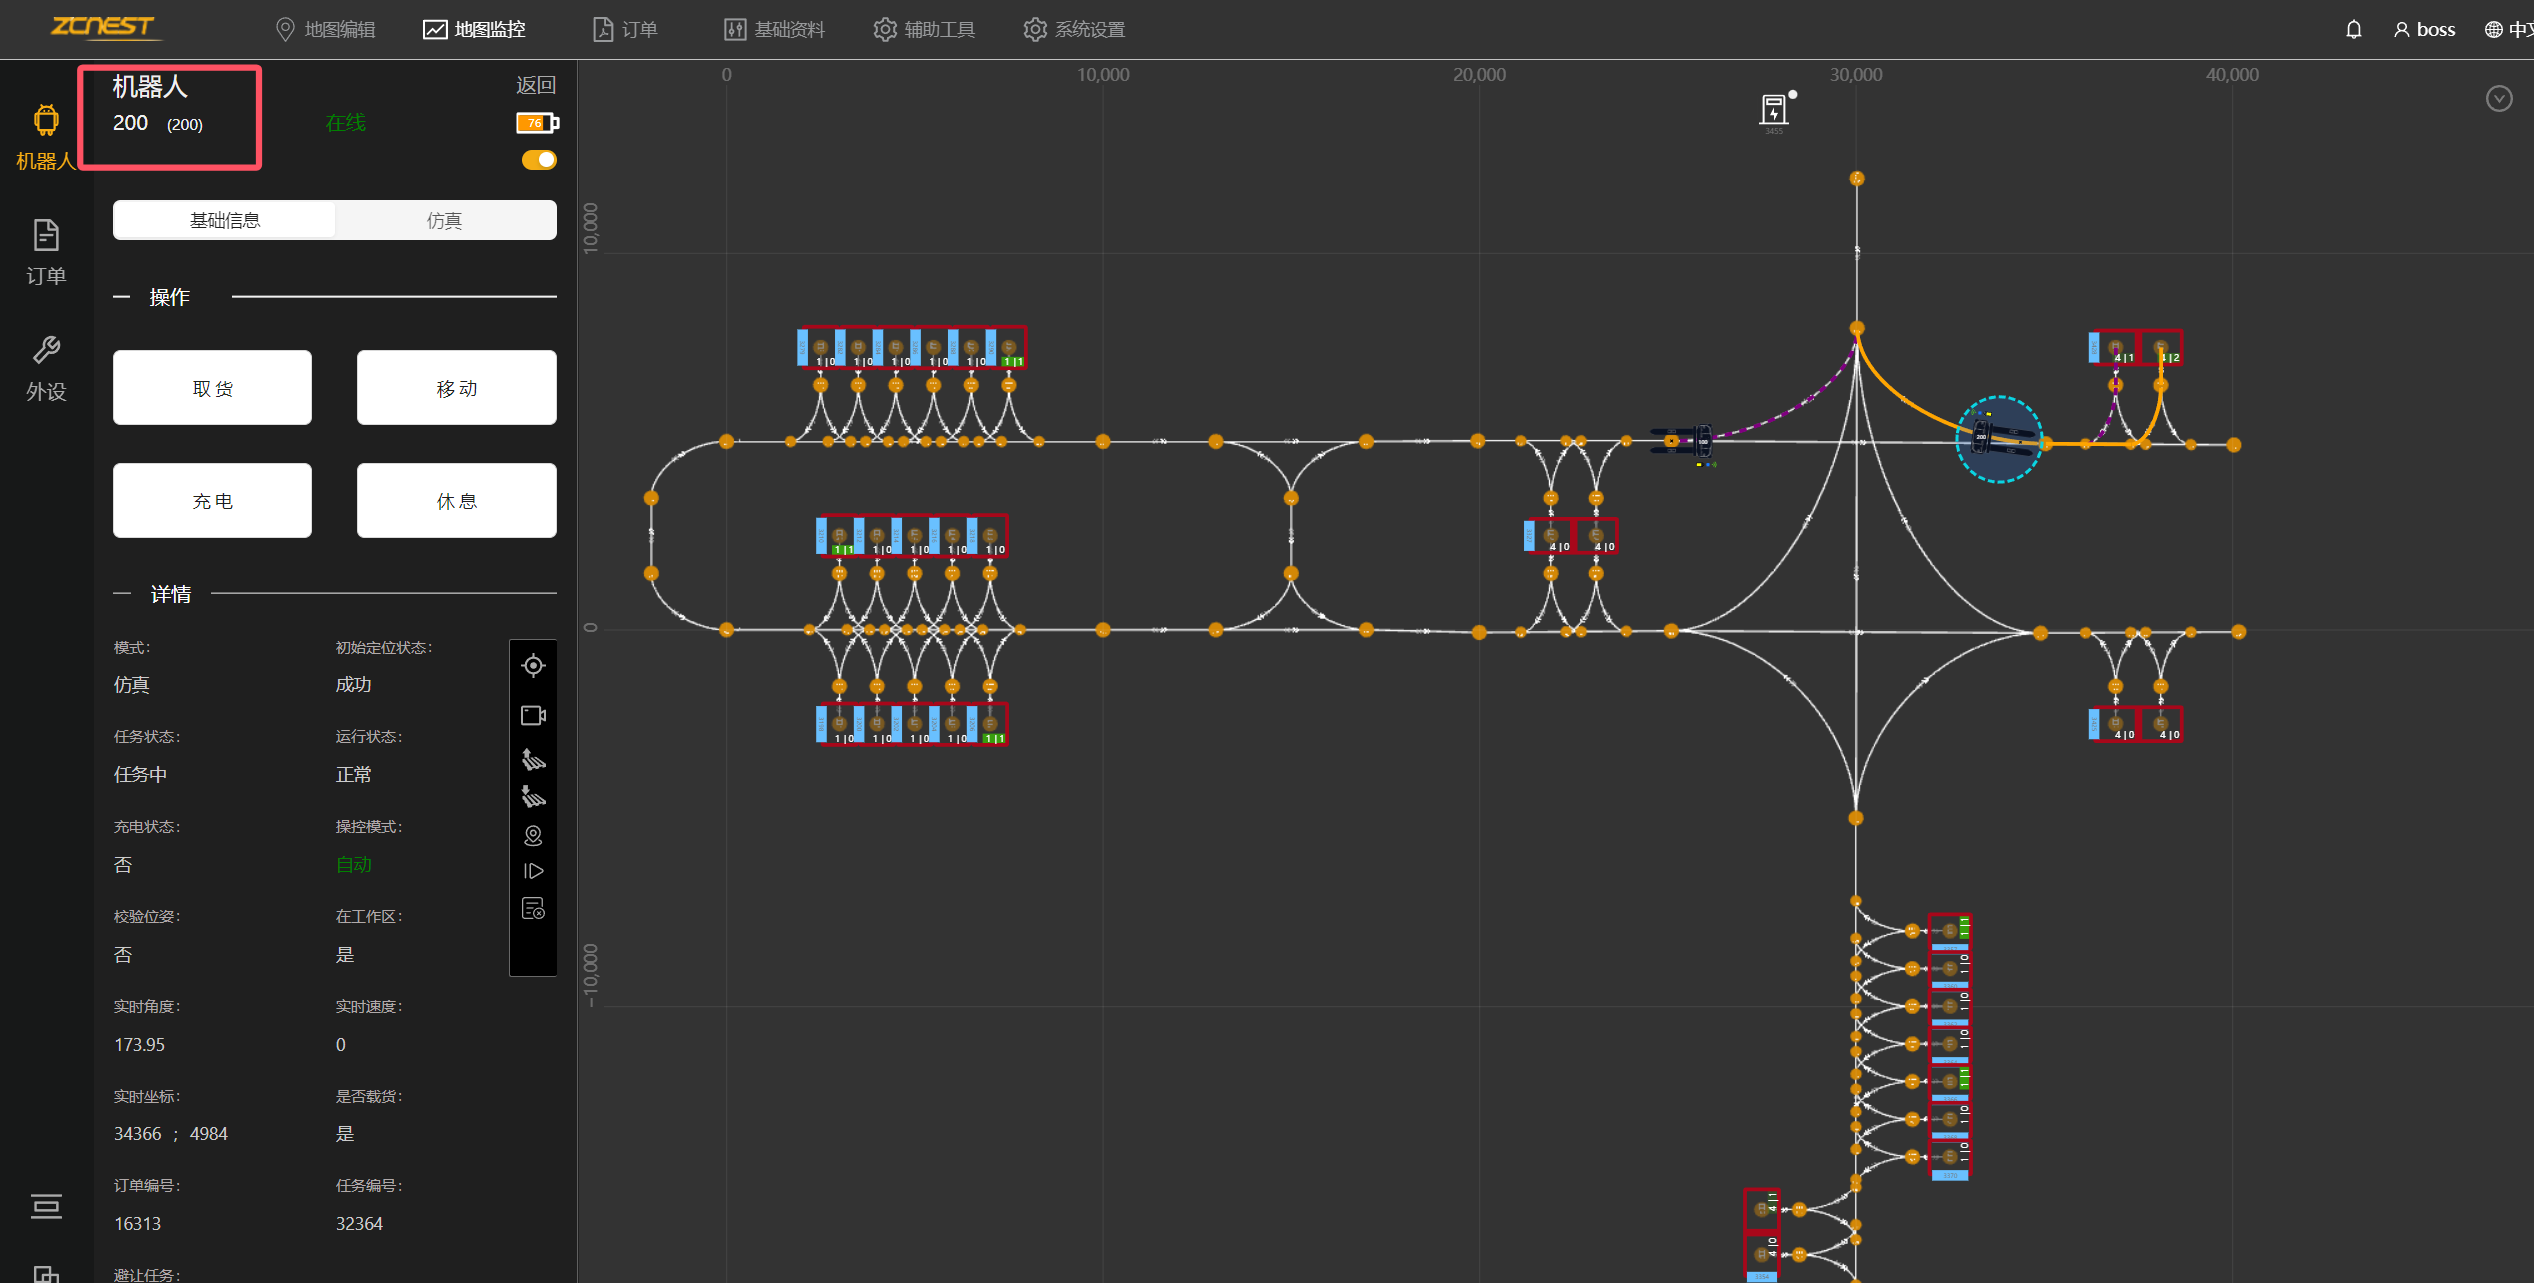Click the 移动 button
Screen dimensions: 2534x1283
457,388
